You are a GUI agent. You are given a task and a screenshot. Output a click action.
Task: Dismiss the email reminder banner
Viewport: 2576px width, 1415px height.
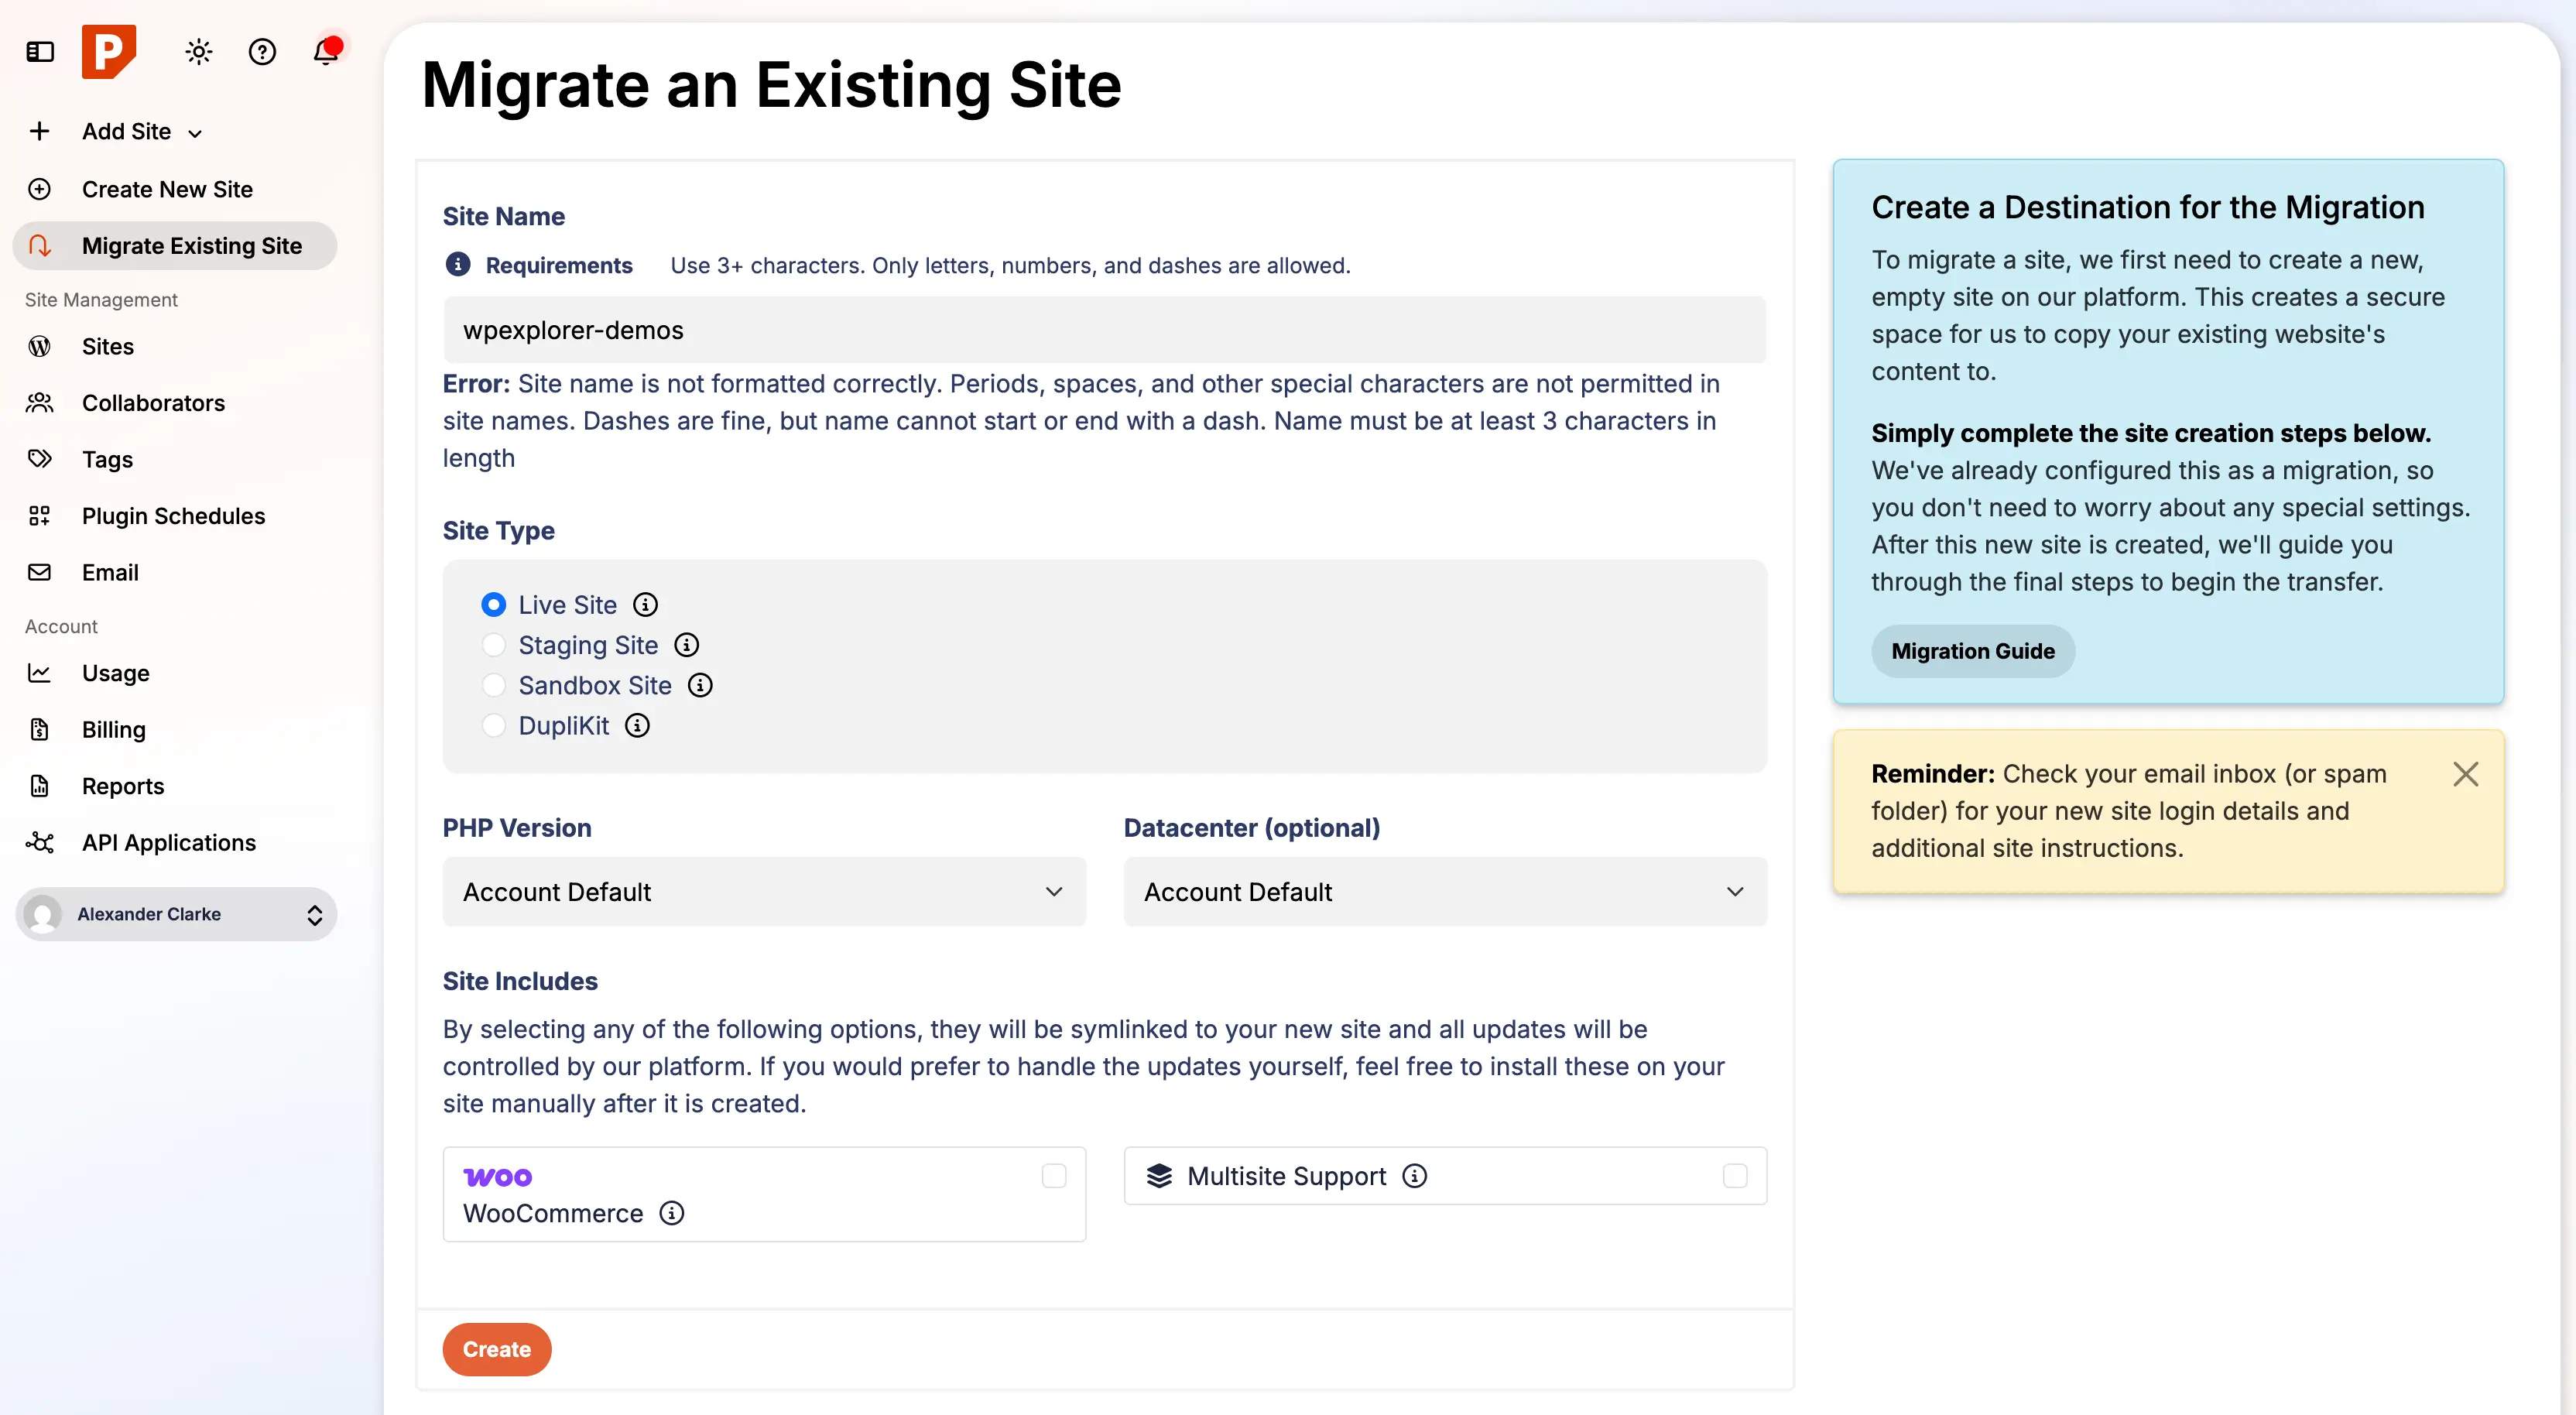pos(2466,773)
